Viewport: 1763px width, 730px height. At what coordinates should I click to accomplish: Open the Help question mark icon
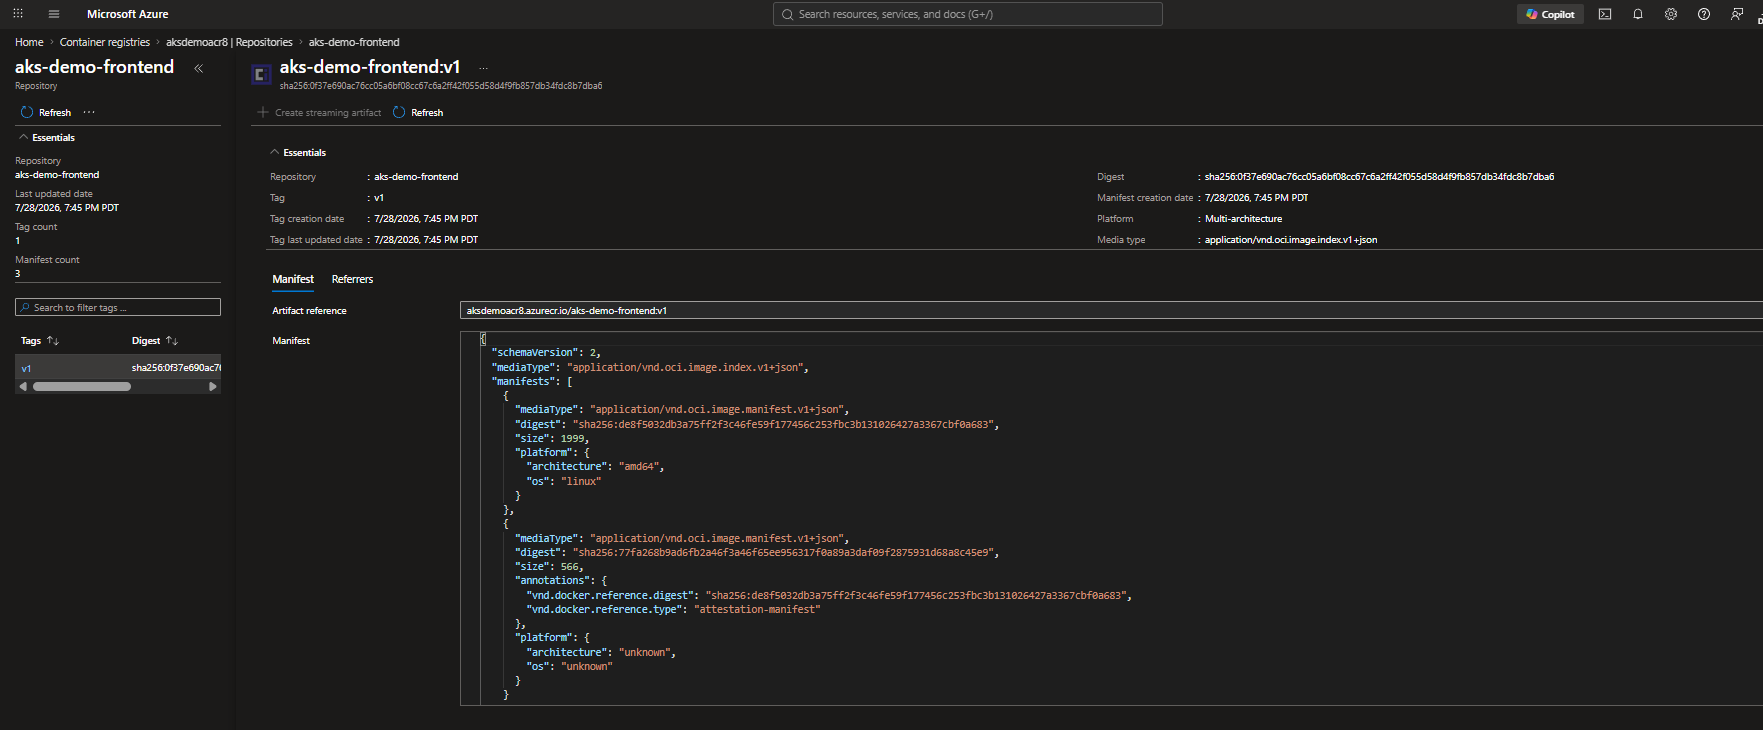click(1704, 14)
